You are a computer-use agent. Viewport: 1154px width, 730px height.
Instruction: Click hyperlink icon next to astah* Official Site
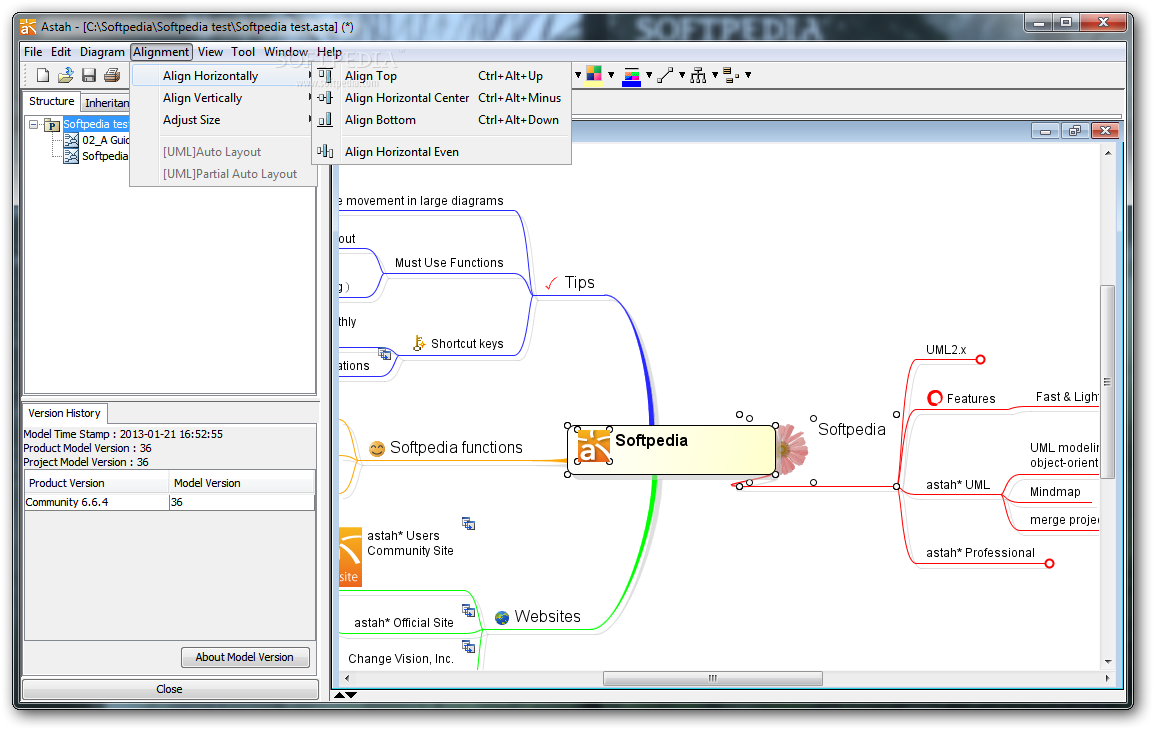[x=468, y=610]
